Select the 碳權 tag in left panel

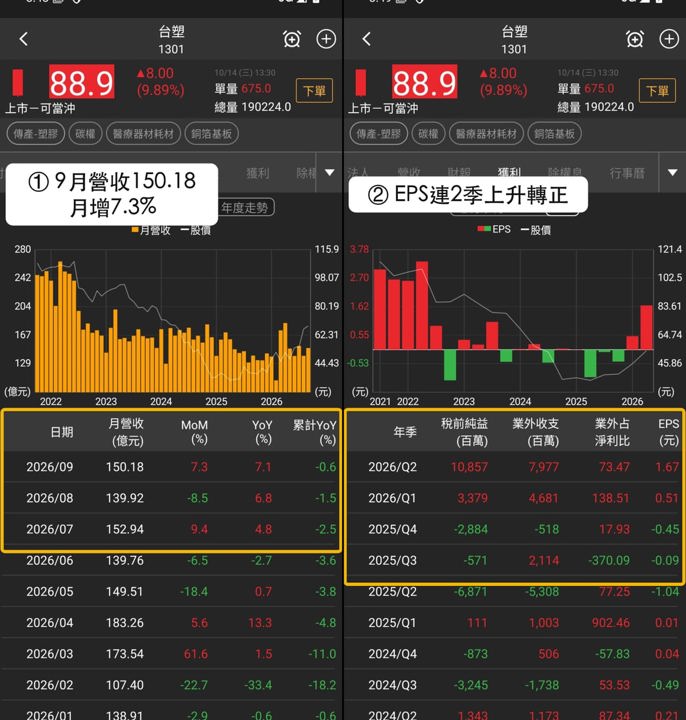point(85,134)
